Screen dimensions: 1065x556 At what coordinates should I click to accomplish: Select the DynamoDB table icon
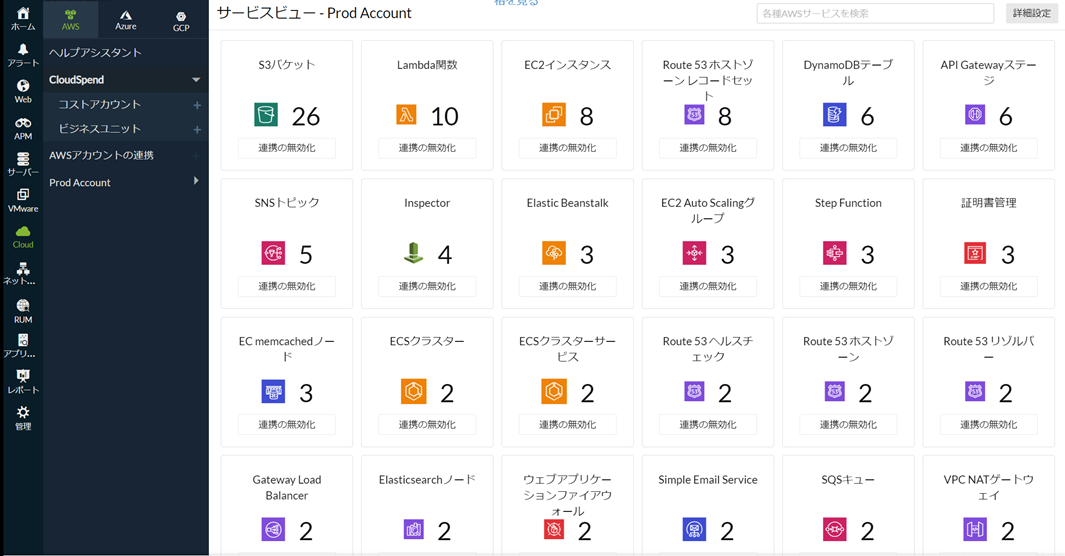[x=834, y=115]
